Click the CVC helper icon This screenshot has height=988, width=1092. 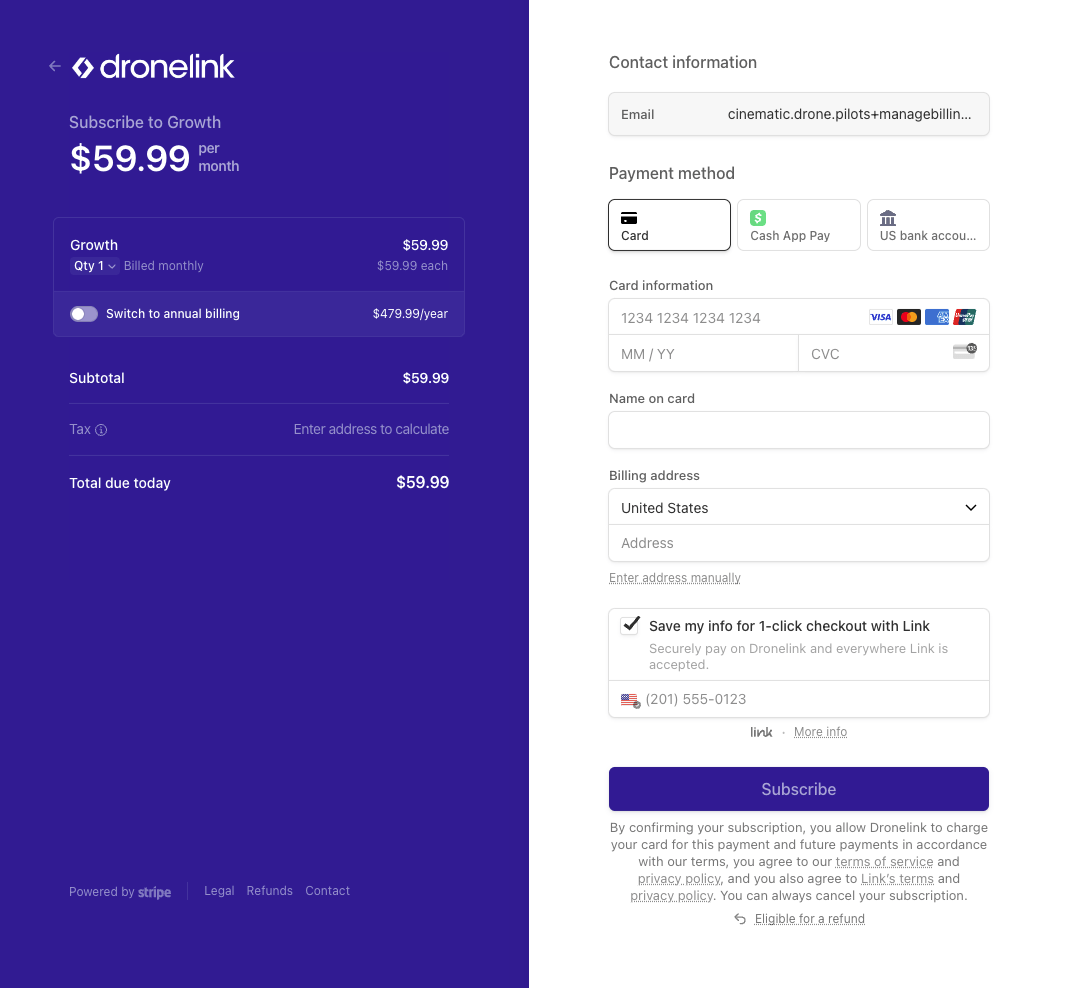point(966,351)
